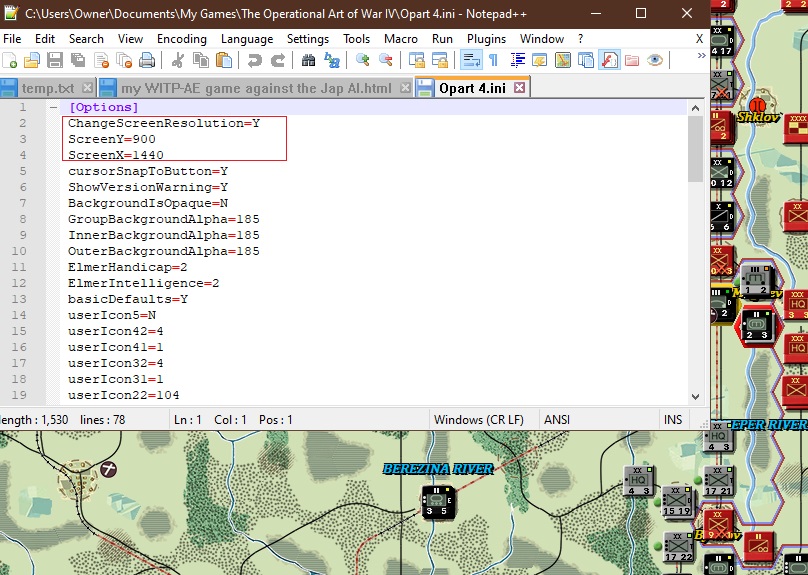Open the Replace dialog icon
The height and width of the screenshot is (575, 808).
click(331, 60)
